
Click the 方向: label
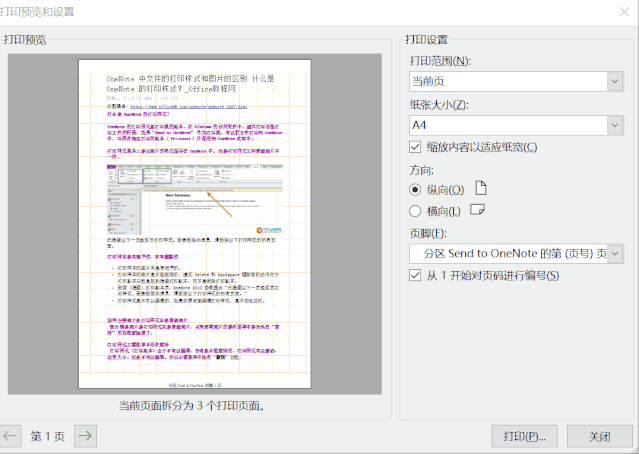point(421,170)
